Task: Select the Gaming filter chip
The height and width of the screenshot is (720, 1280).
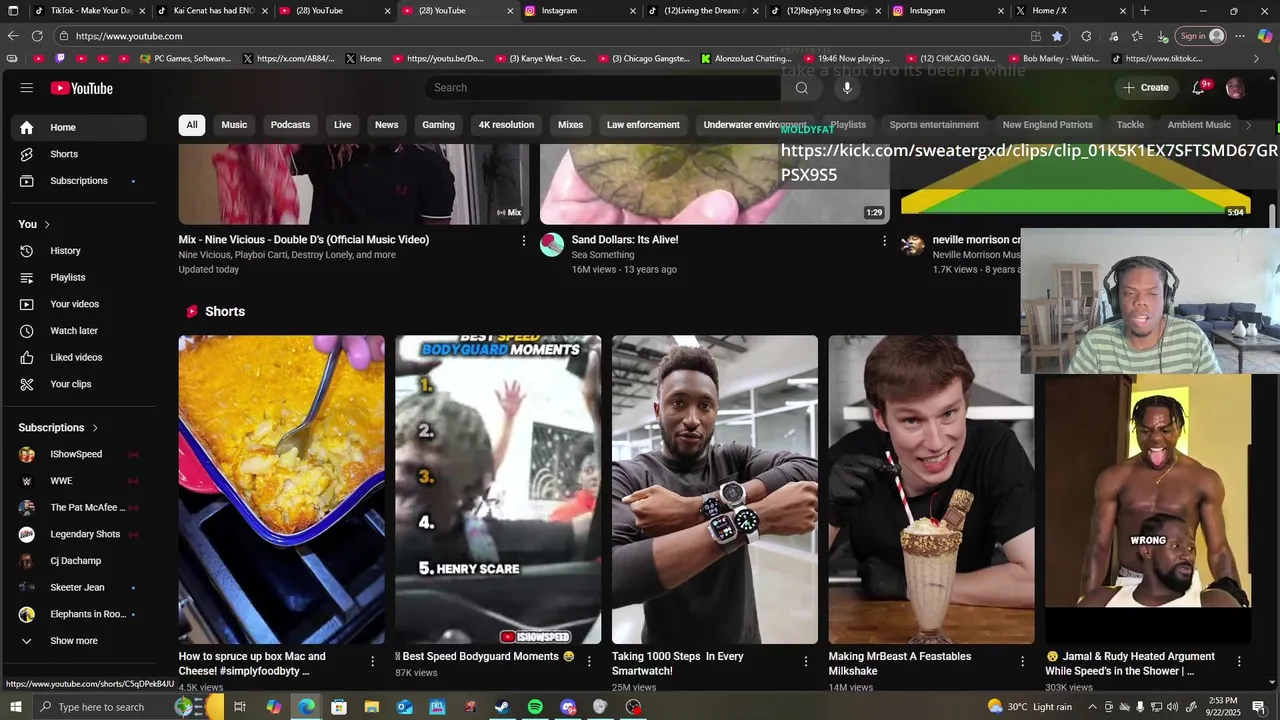Action: [438, 125]
